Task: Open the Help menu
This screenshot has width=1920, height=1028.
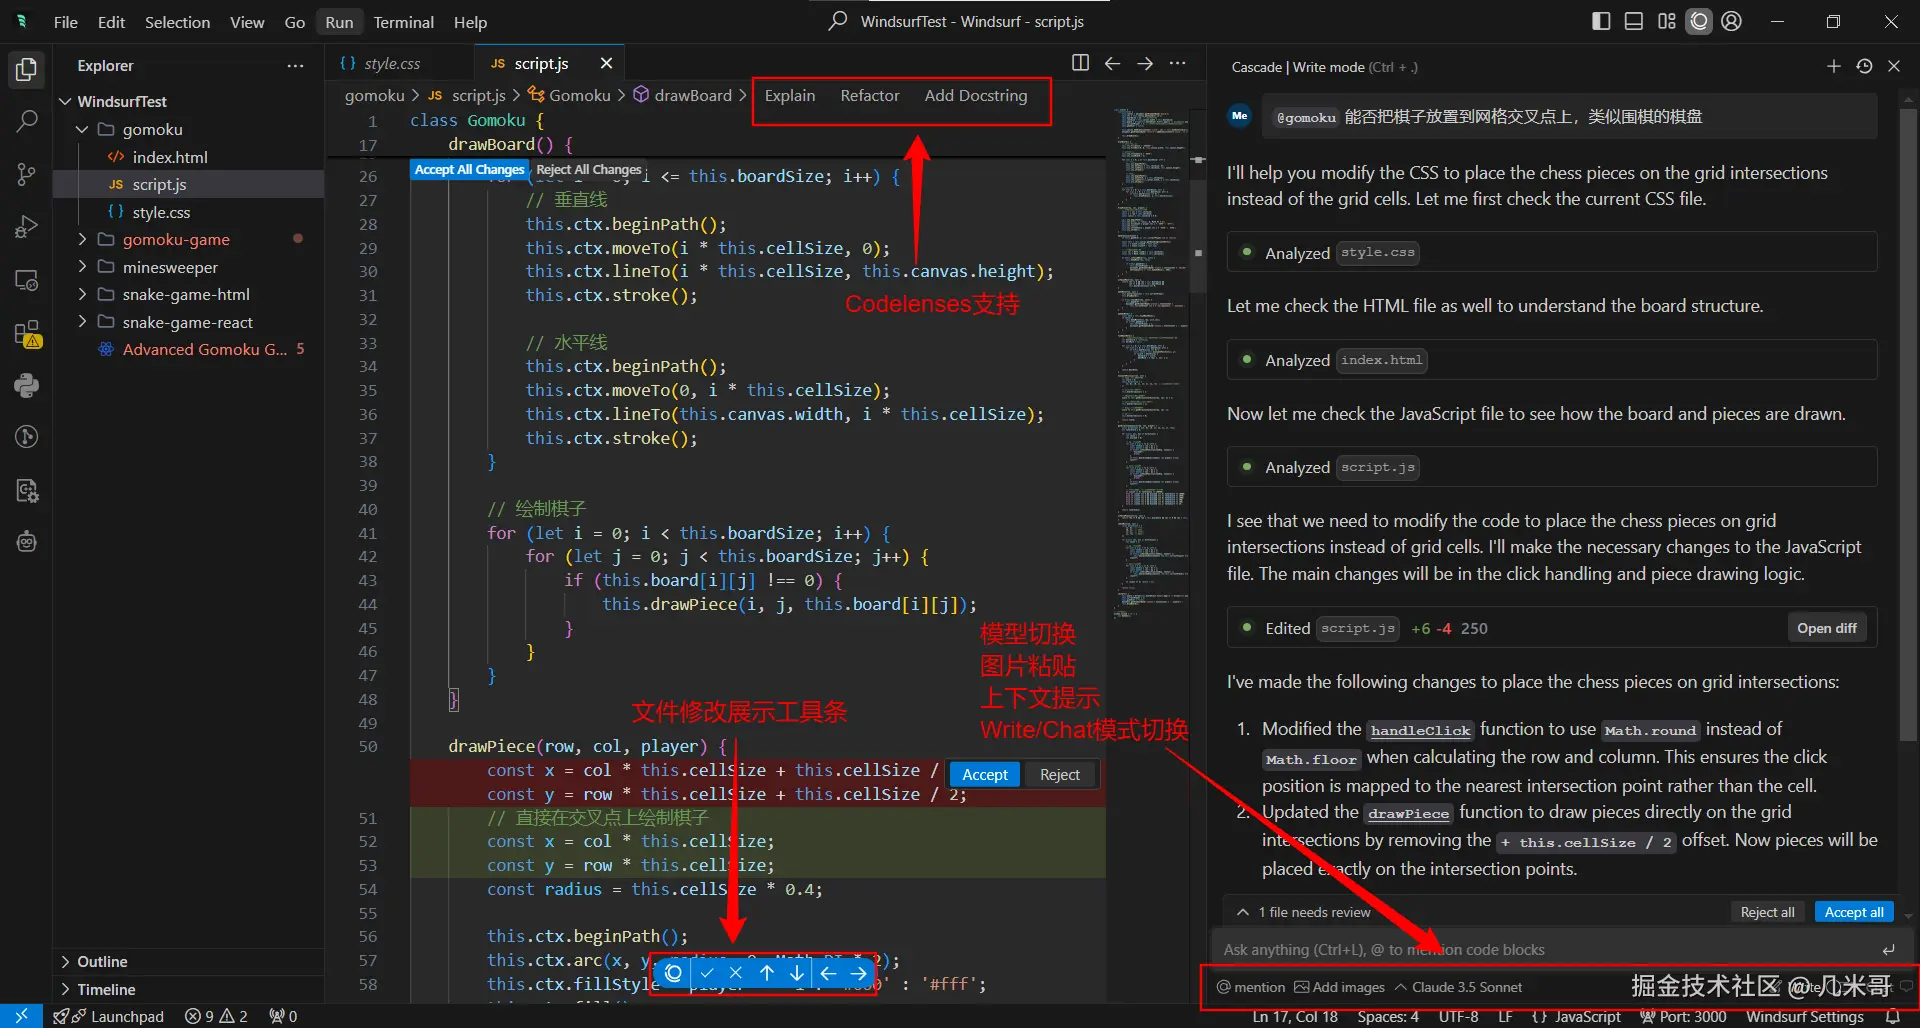Action: pyautogui.click(x=470, y=22)
